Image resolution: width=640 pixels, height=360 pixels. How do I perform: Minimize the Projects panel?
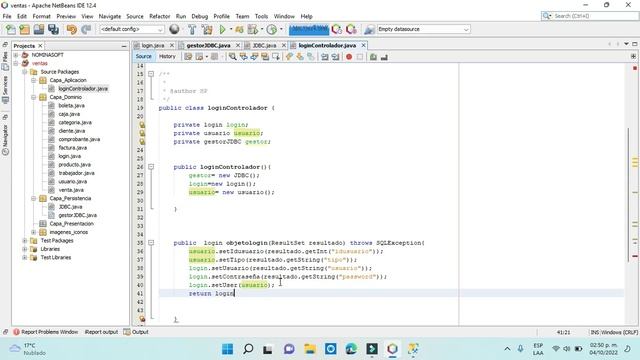(124, 46)
